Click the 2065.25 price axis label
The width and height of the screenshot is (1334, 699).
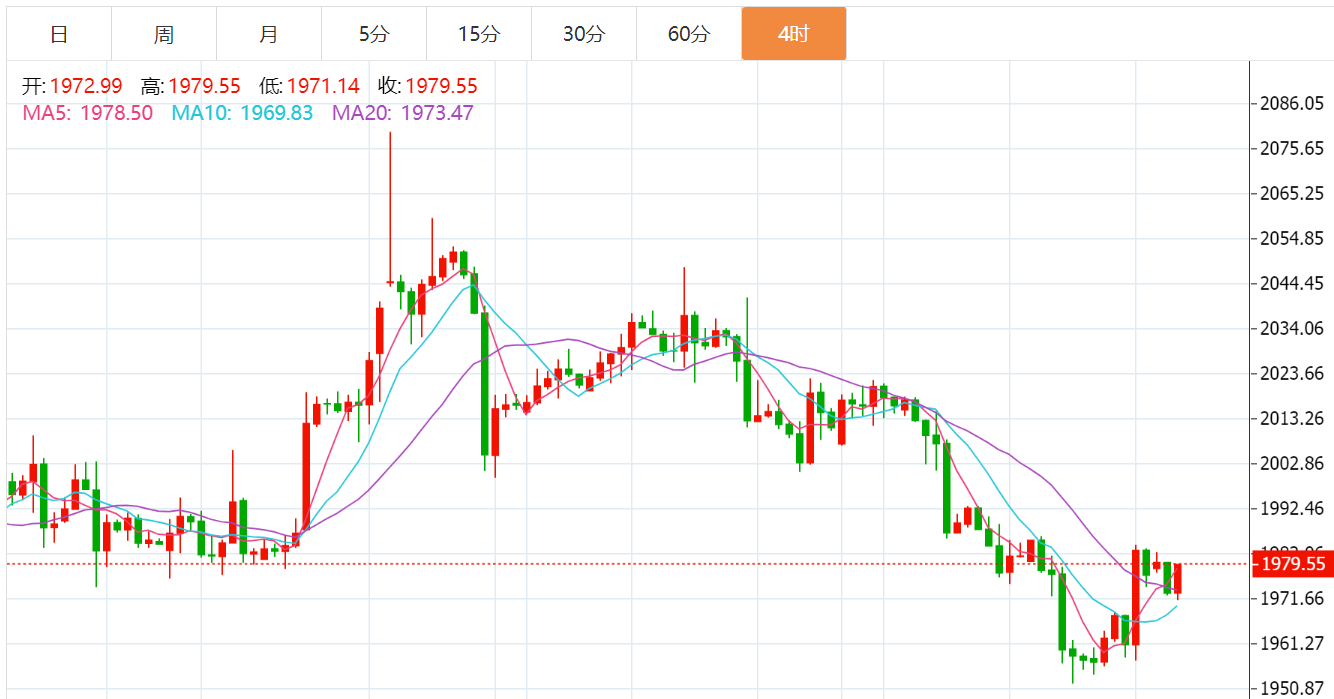(1293, 194)
